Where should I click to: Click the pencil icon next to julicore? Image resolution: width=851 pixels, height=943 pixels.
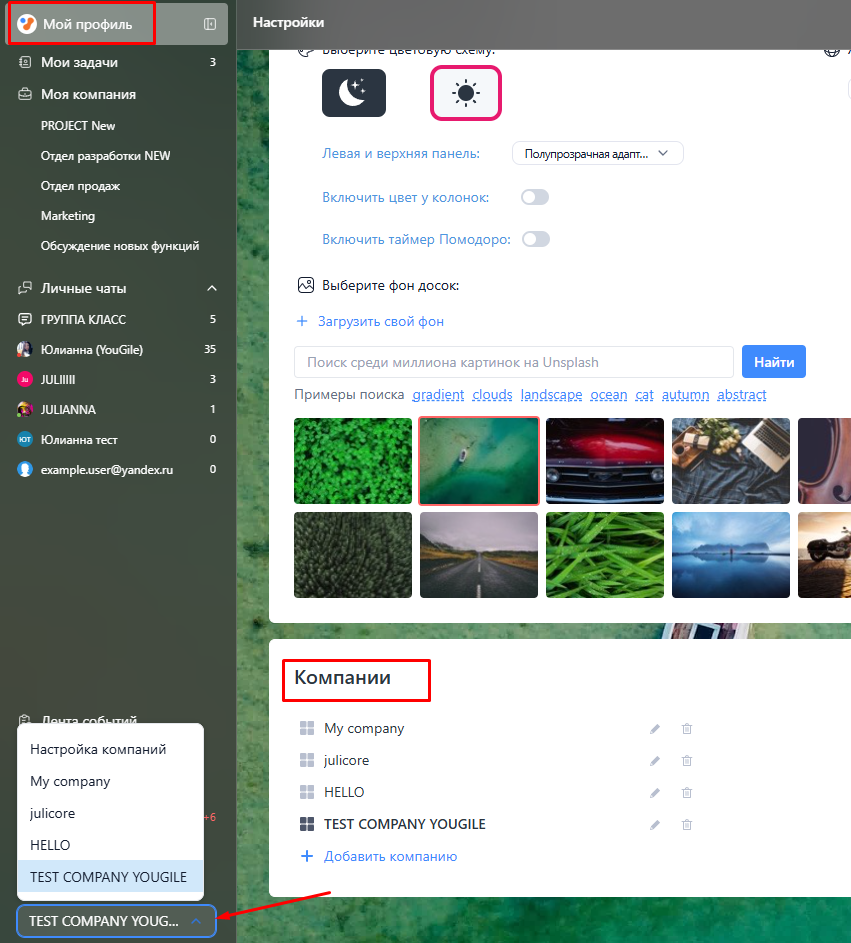(655, 761)
